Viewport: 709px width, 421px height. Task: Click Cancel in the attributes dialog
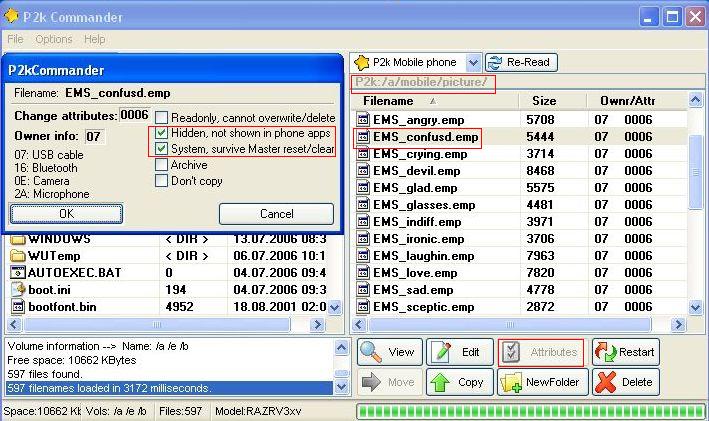pyautogui.click(x=276, y=214)
